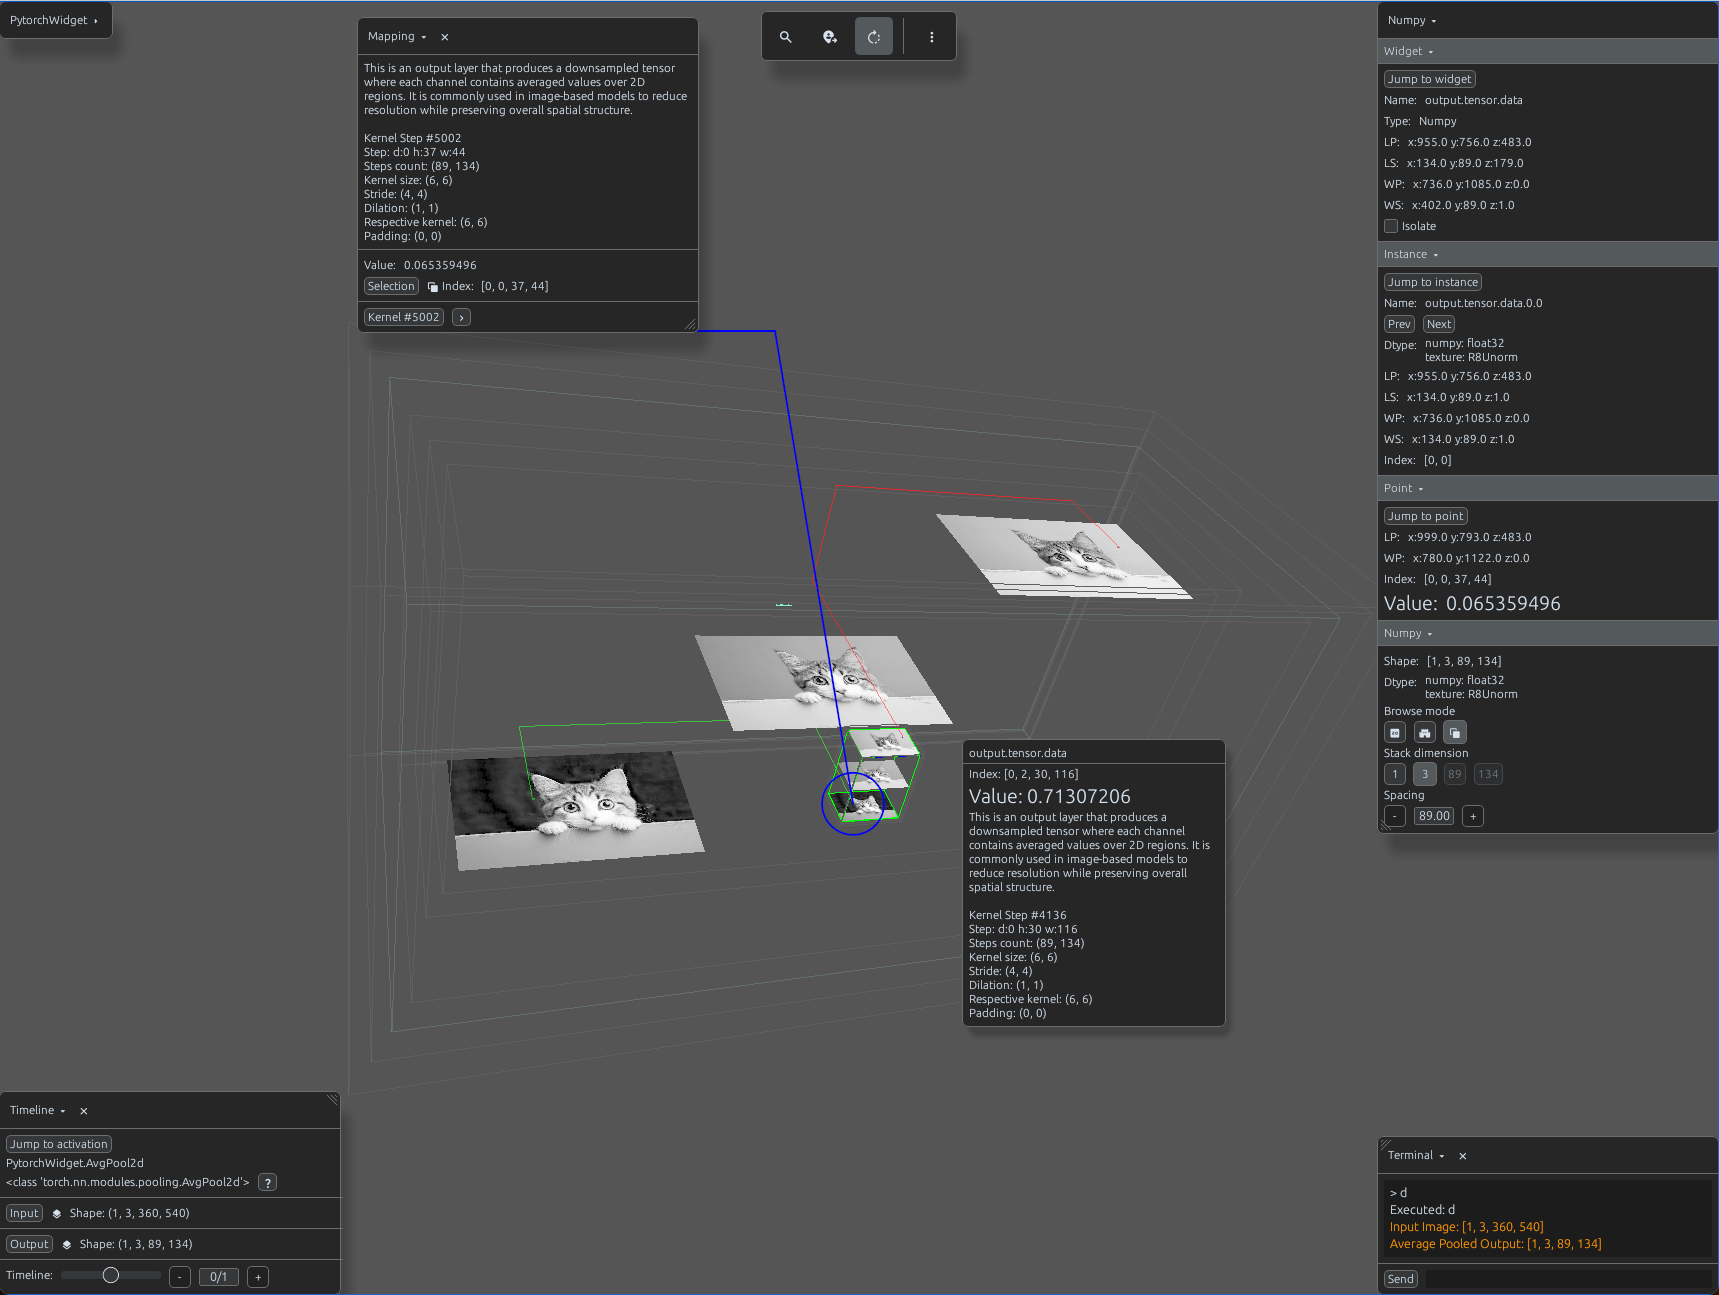
Task: Select the 2D browse mode icon
Action: 1395,733
